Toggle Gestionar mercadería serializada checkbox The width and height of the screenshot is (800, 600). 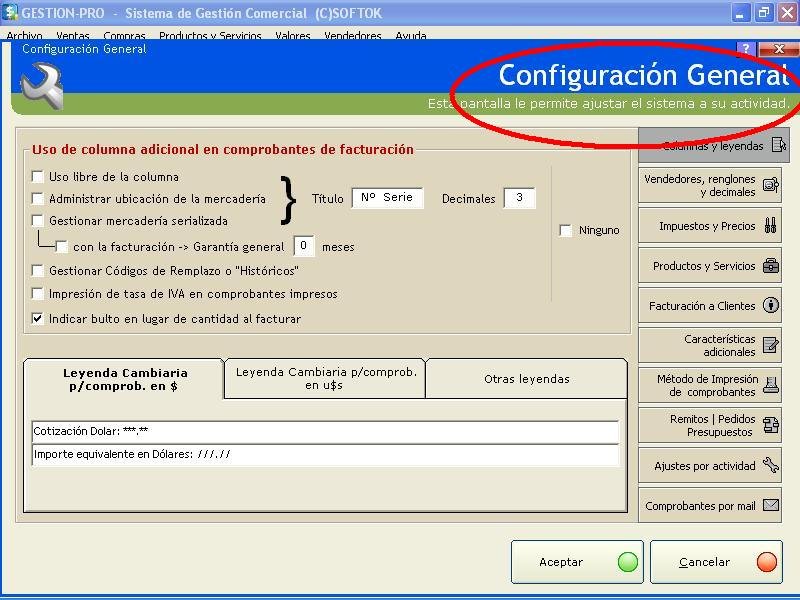pos(38,221)
